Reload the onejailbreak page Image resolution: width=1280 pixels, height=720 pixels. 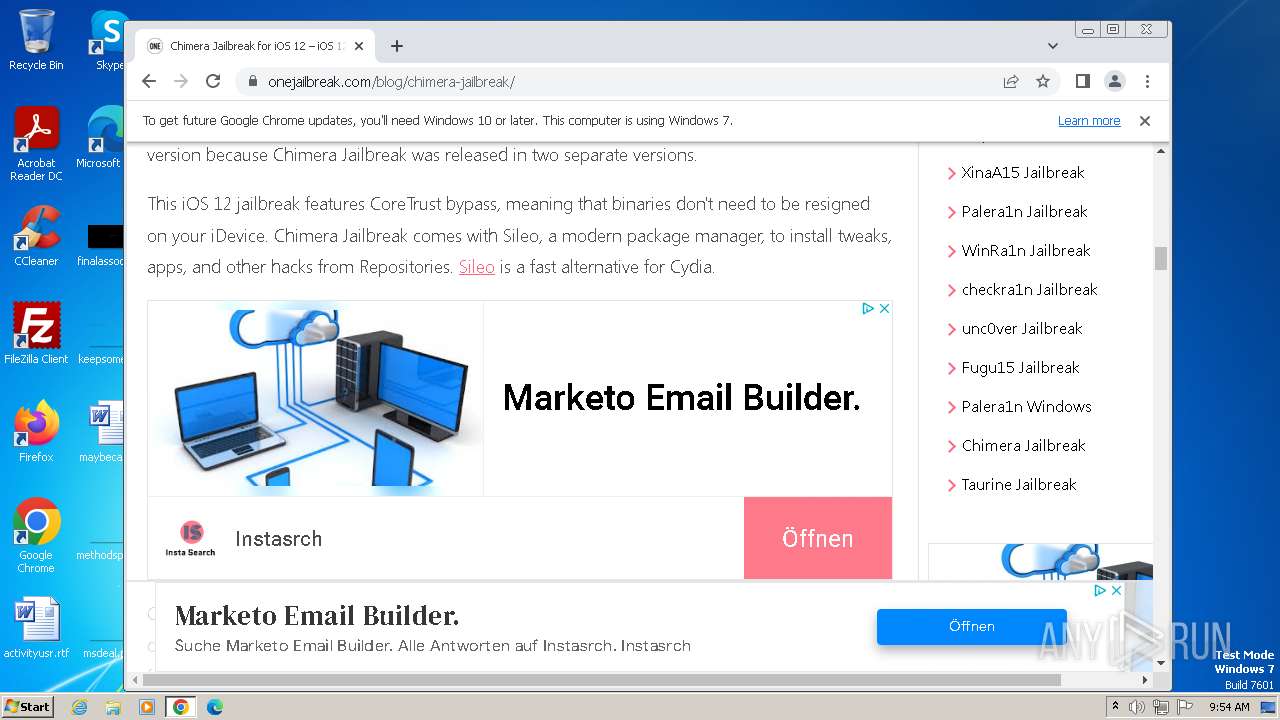[x=213, y=82]
